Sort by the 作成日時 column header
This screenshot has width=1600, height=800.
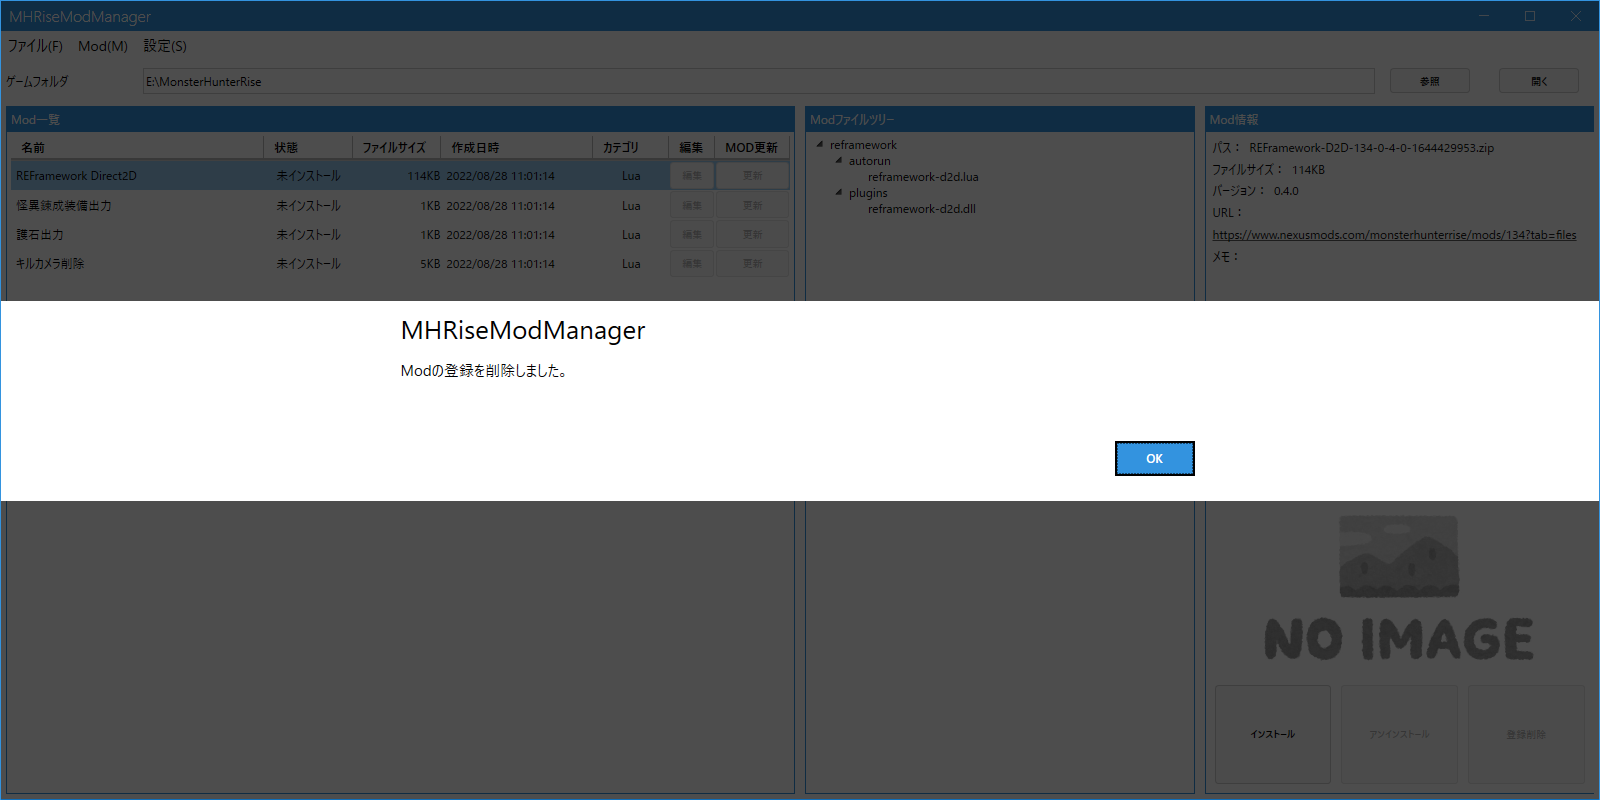516,147
